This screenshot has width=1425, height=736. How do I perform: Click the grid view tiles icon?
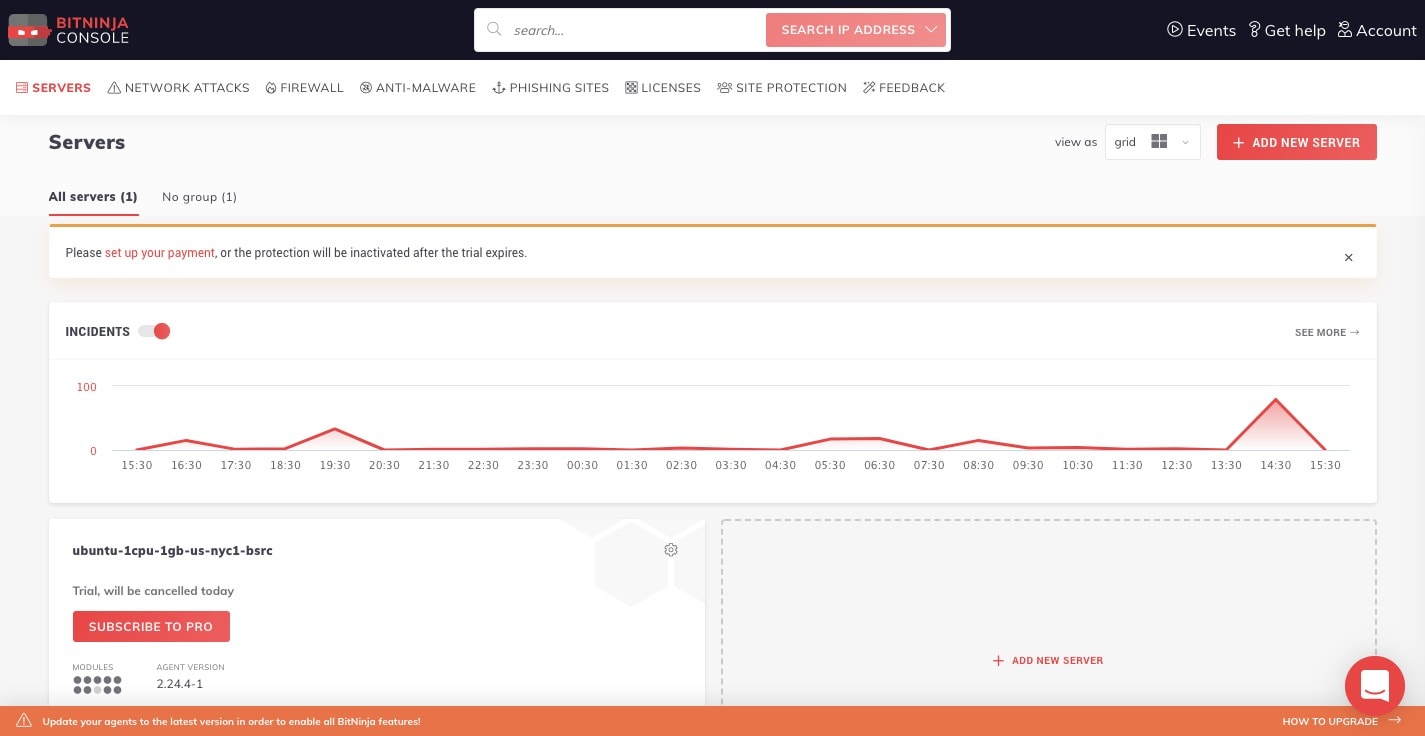click(x=1159, y=142)
